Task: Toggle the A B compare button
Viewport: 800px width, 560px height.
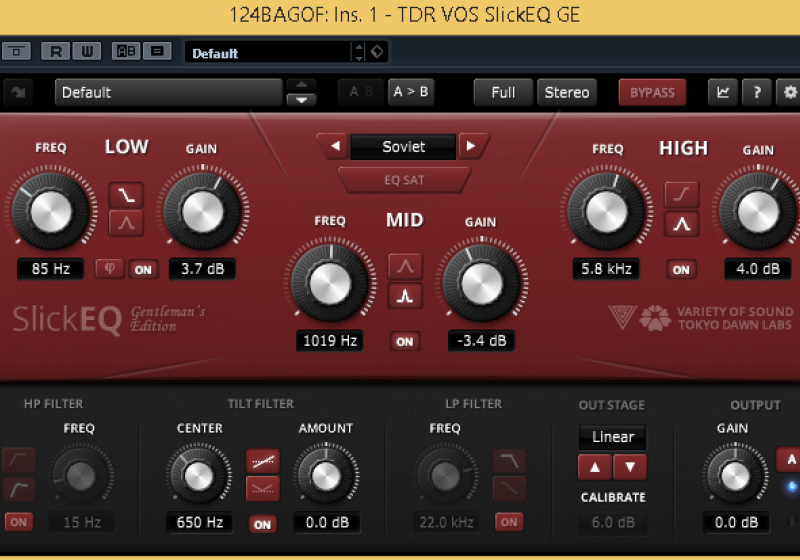Action: point(361,92)
